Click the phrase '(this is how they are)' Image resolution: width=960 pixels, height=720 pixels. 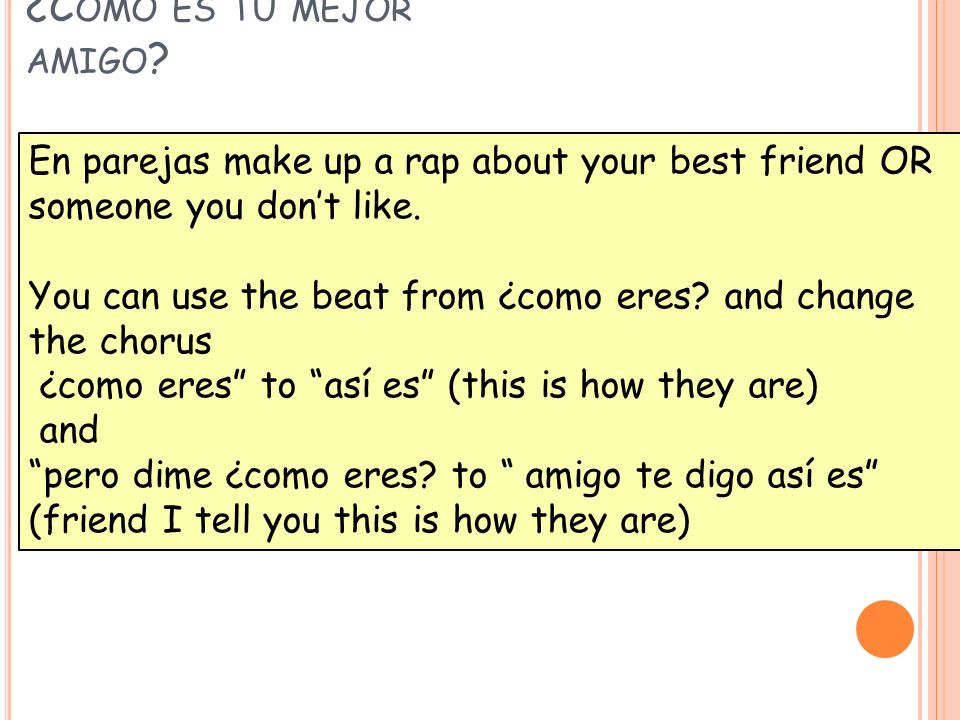pos(633,386)
